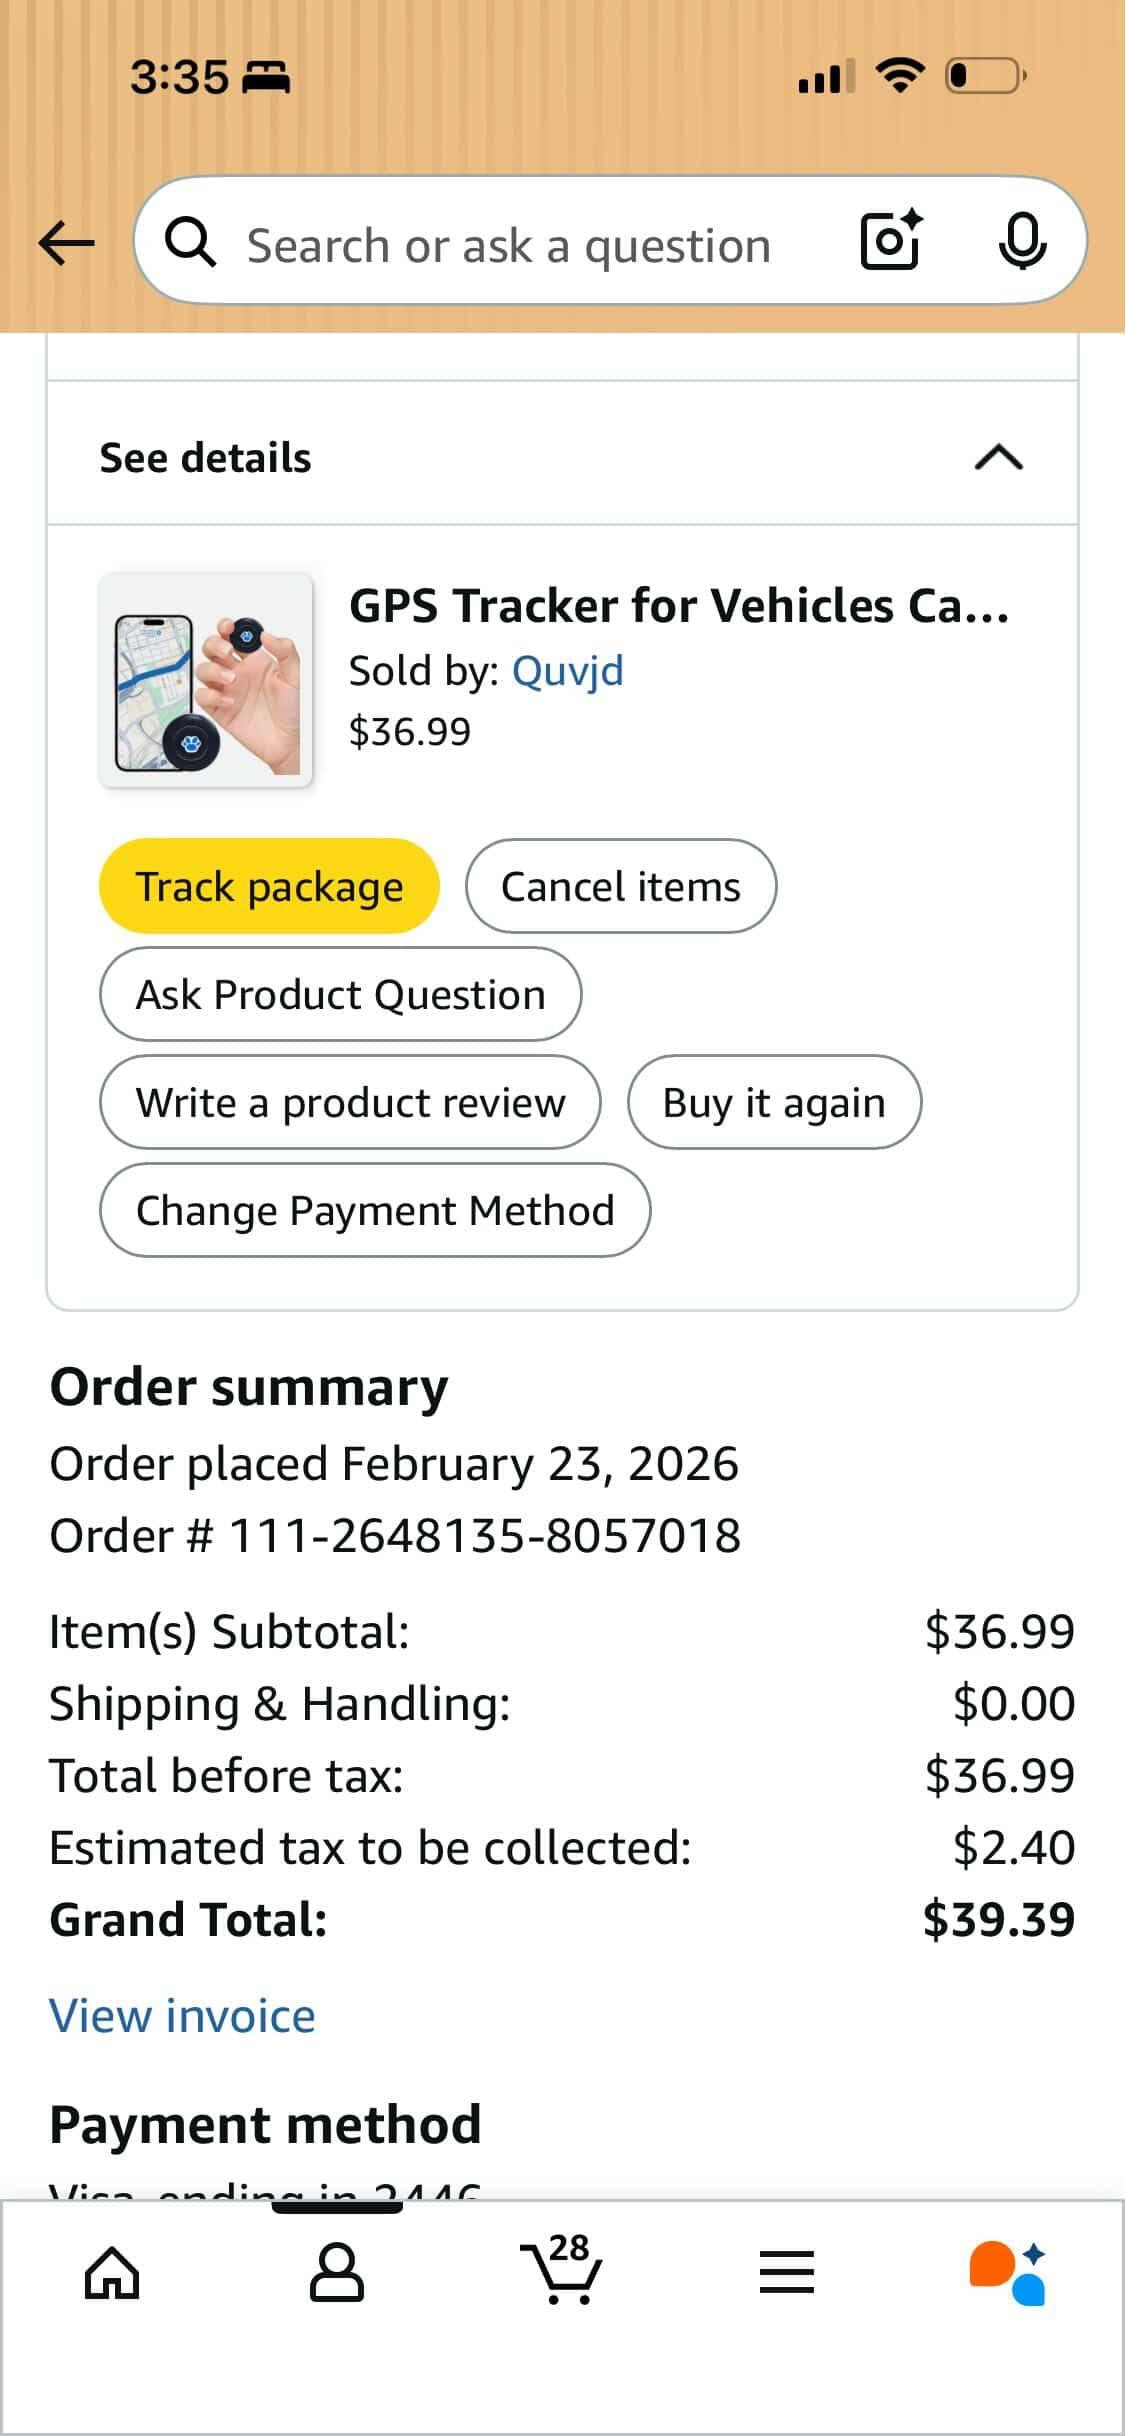Viewport: 1125px width, 2436px height.
Task: Open the View invoice link
Action: [x=182, y=2015]
